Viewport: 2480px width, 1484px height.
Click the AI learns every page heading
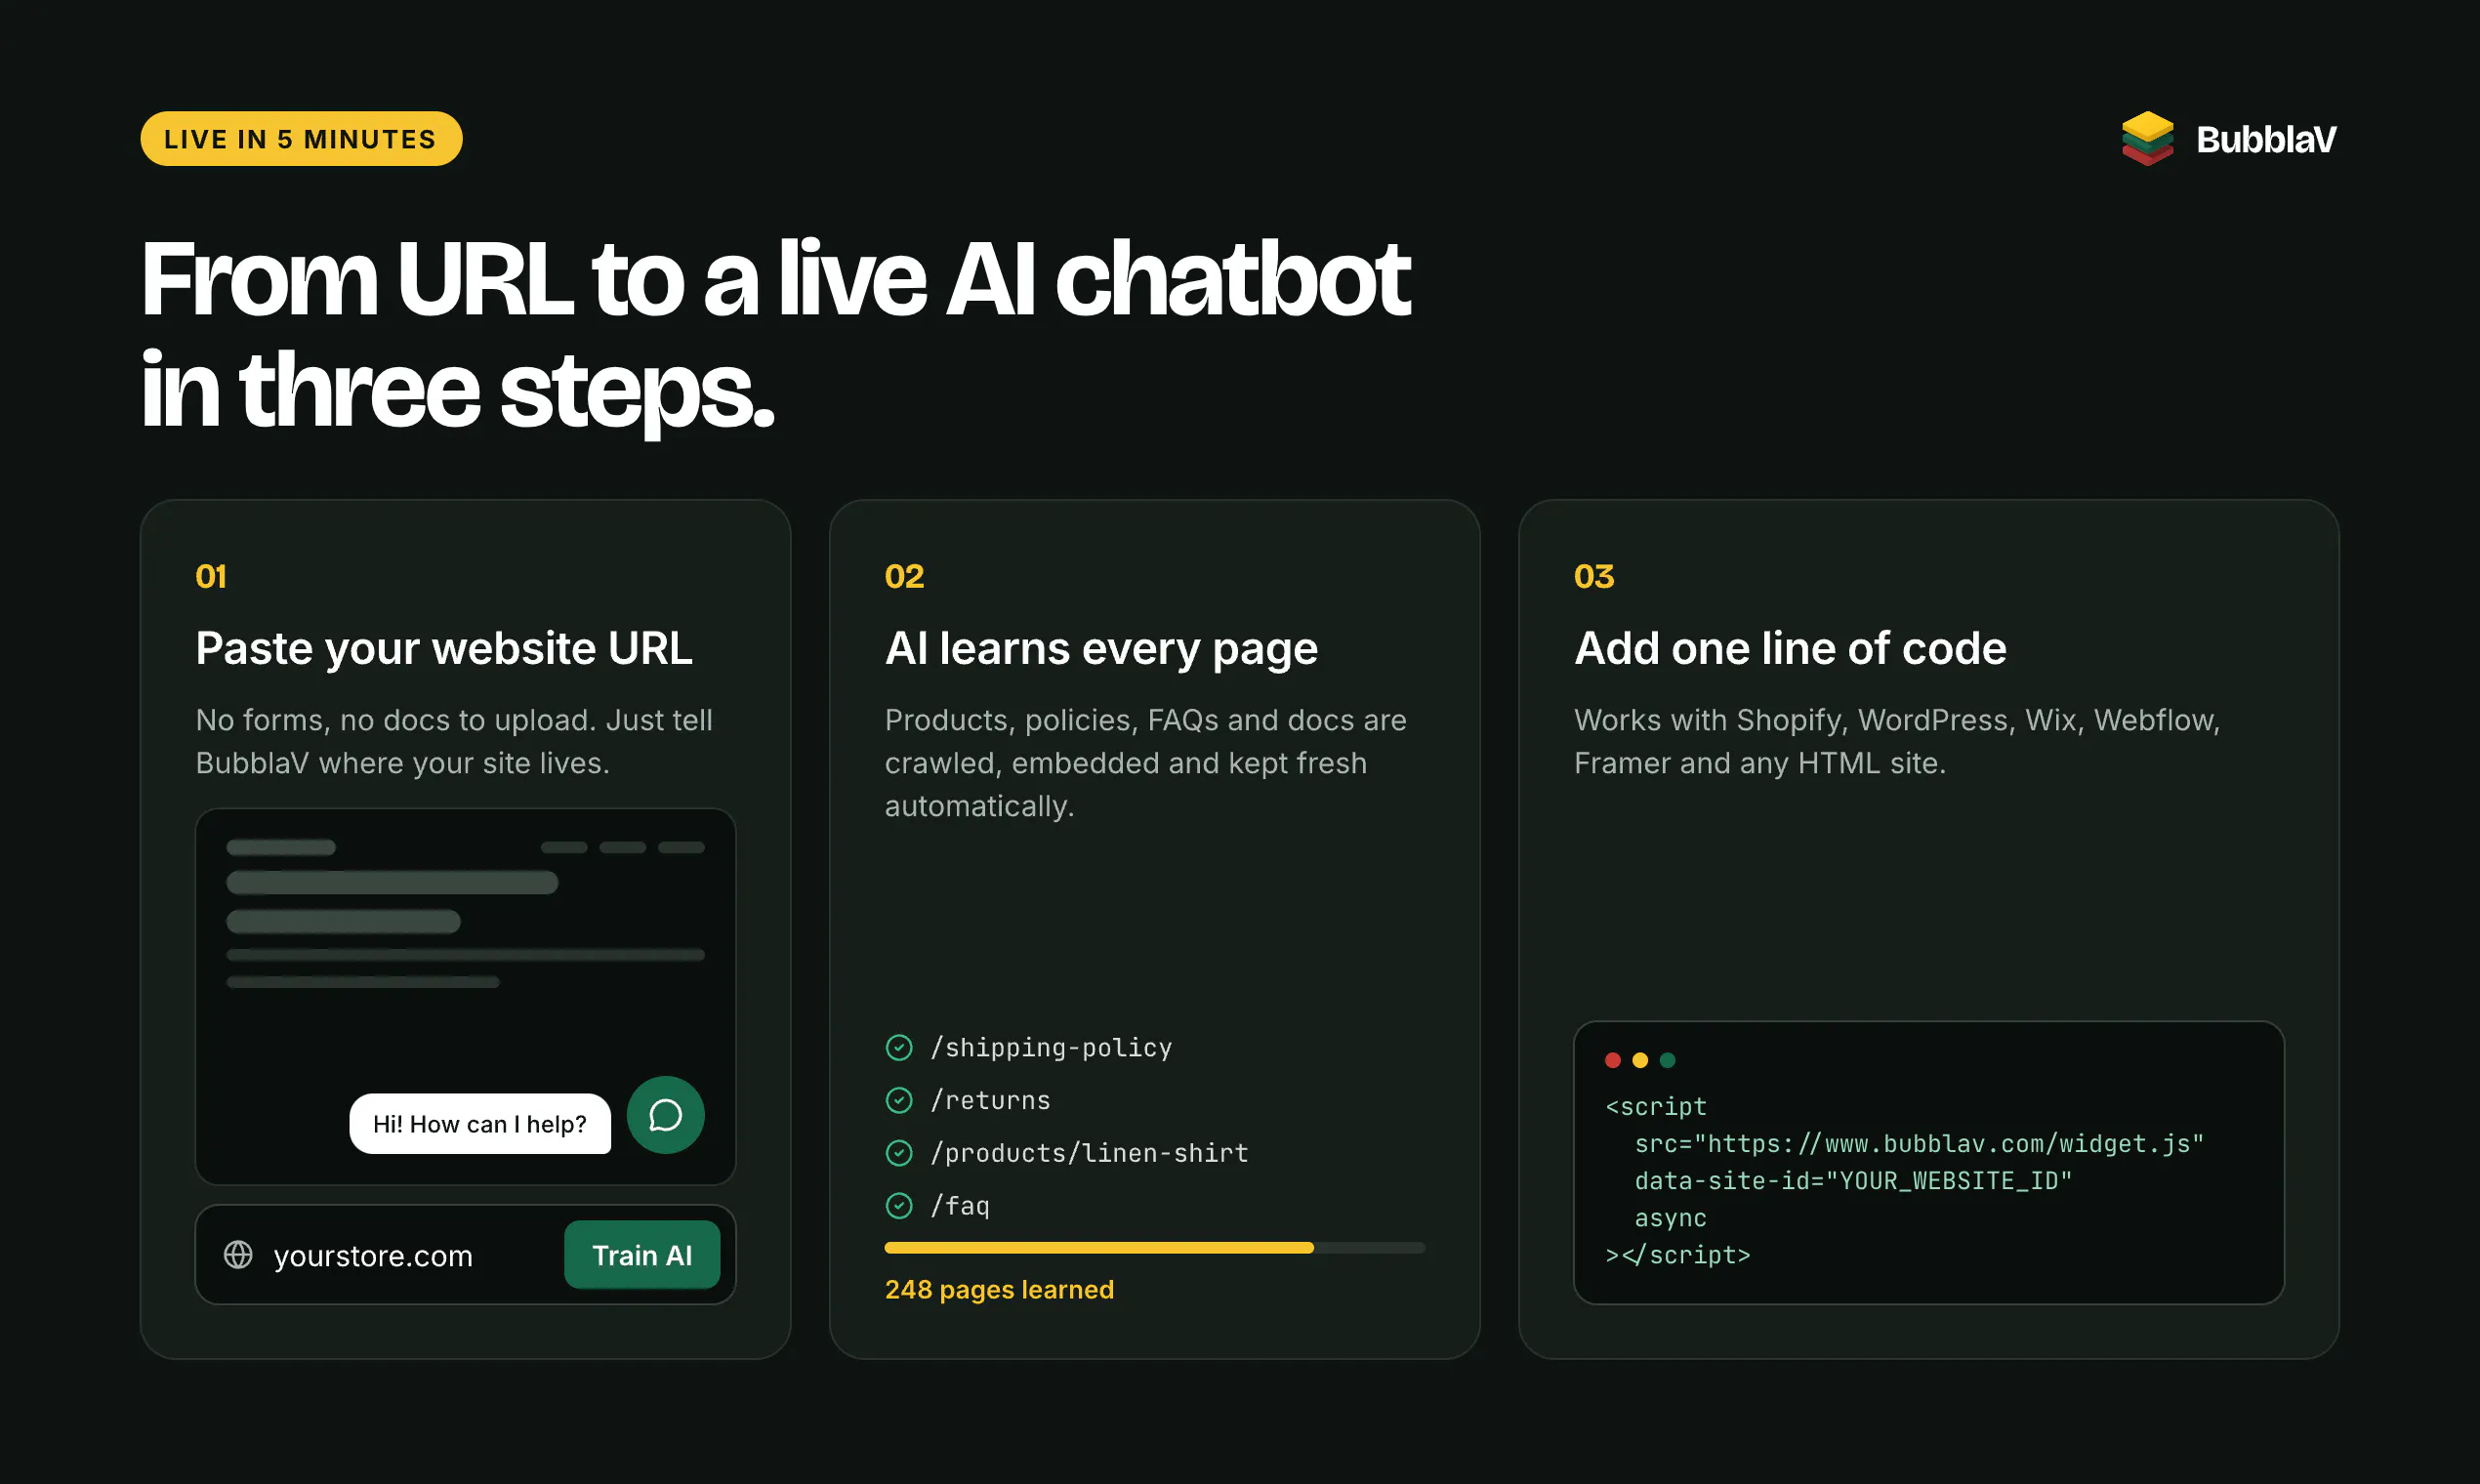pyautogui.click(x=1101, y=649)
